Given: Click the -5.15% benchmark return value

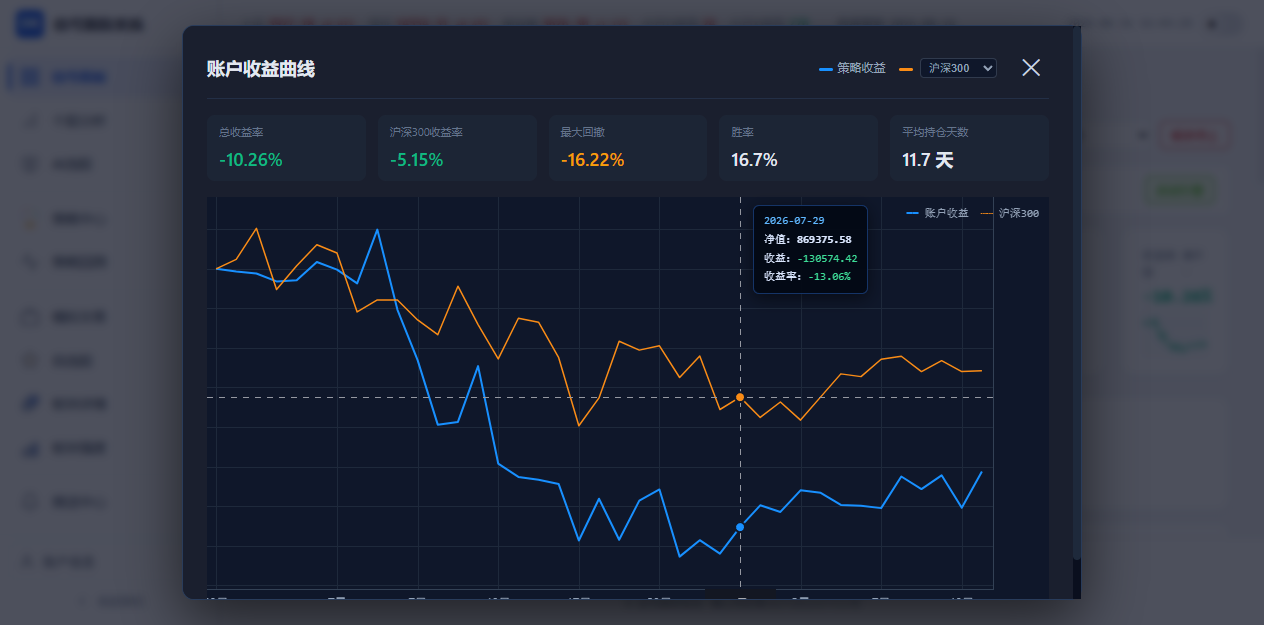Looking at the screenshot, I should (417, 160).
